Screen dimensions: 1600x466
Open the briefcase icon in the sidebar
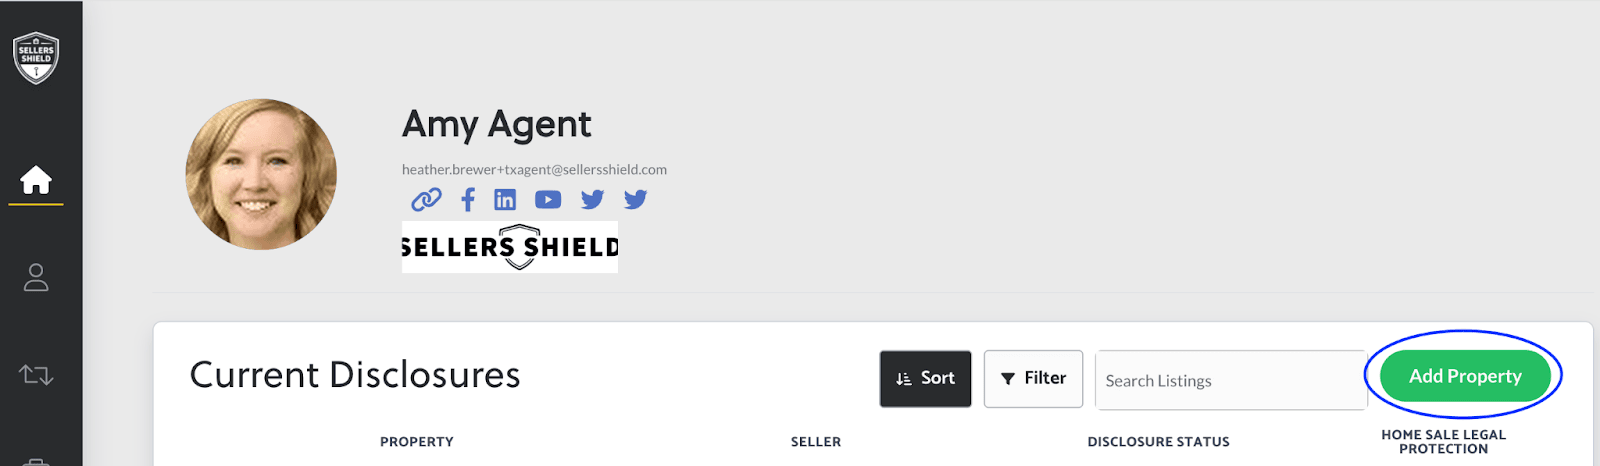(36, 461)
